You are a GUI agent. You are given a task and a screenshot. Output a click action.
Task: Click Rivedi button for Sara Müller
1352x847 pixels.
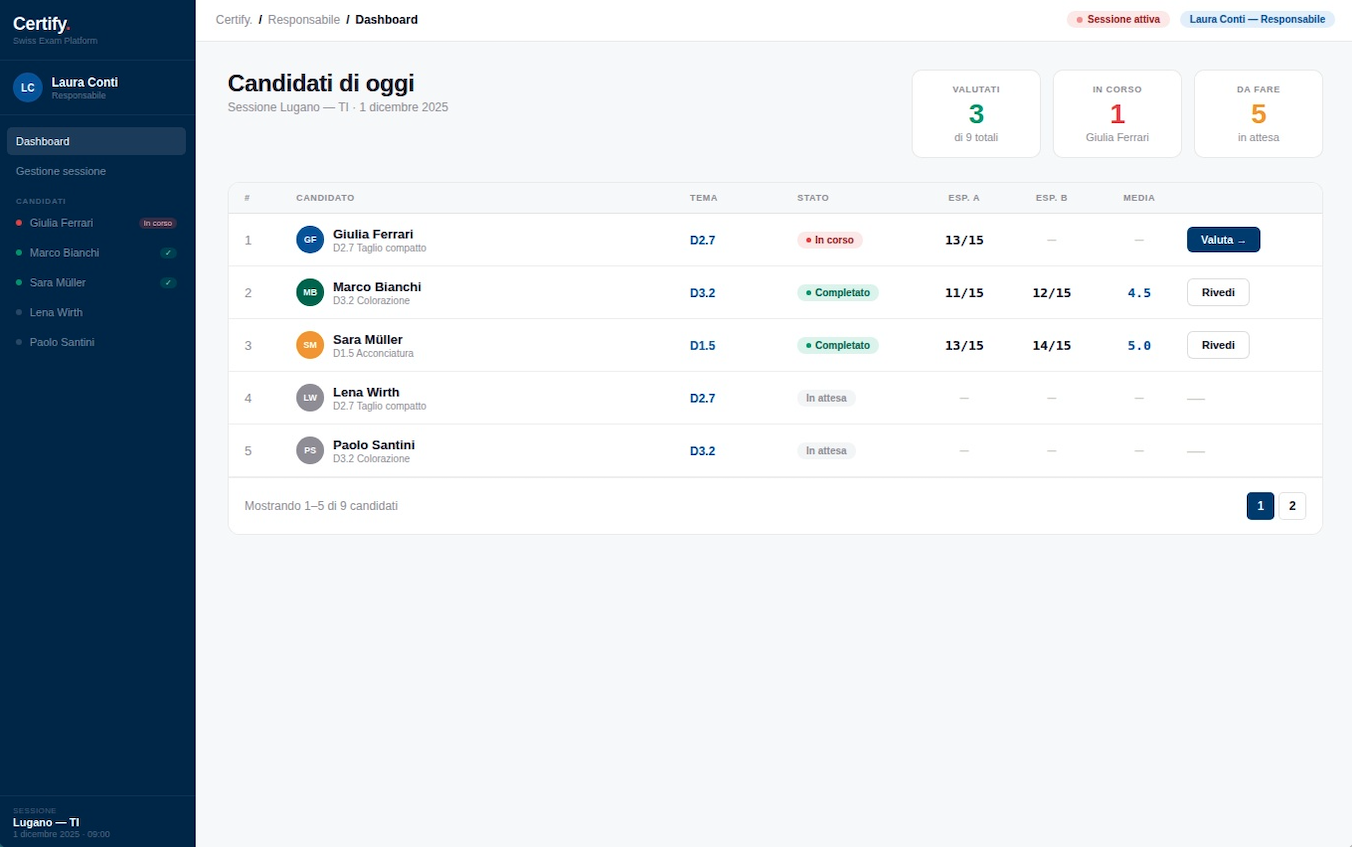(x=1217, y=345)
